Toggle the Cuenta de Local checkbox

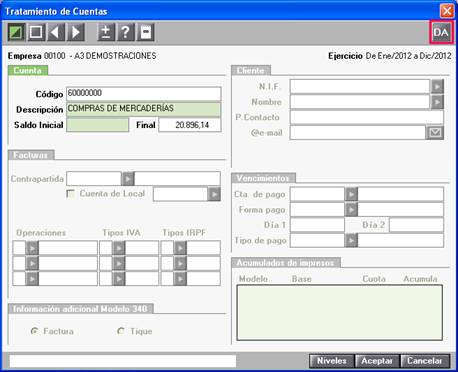pos(71,194)
